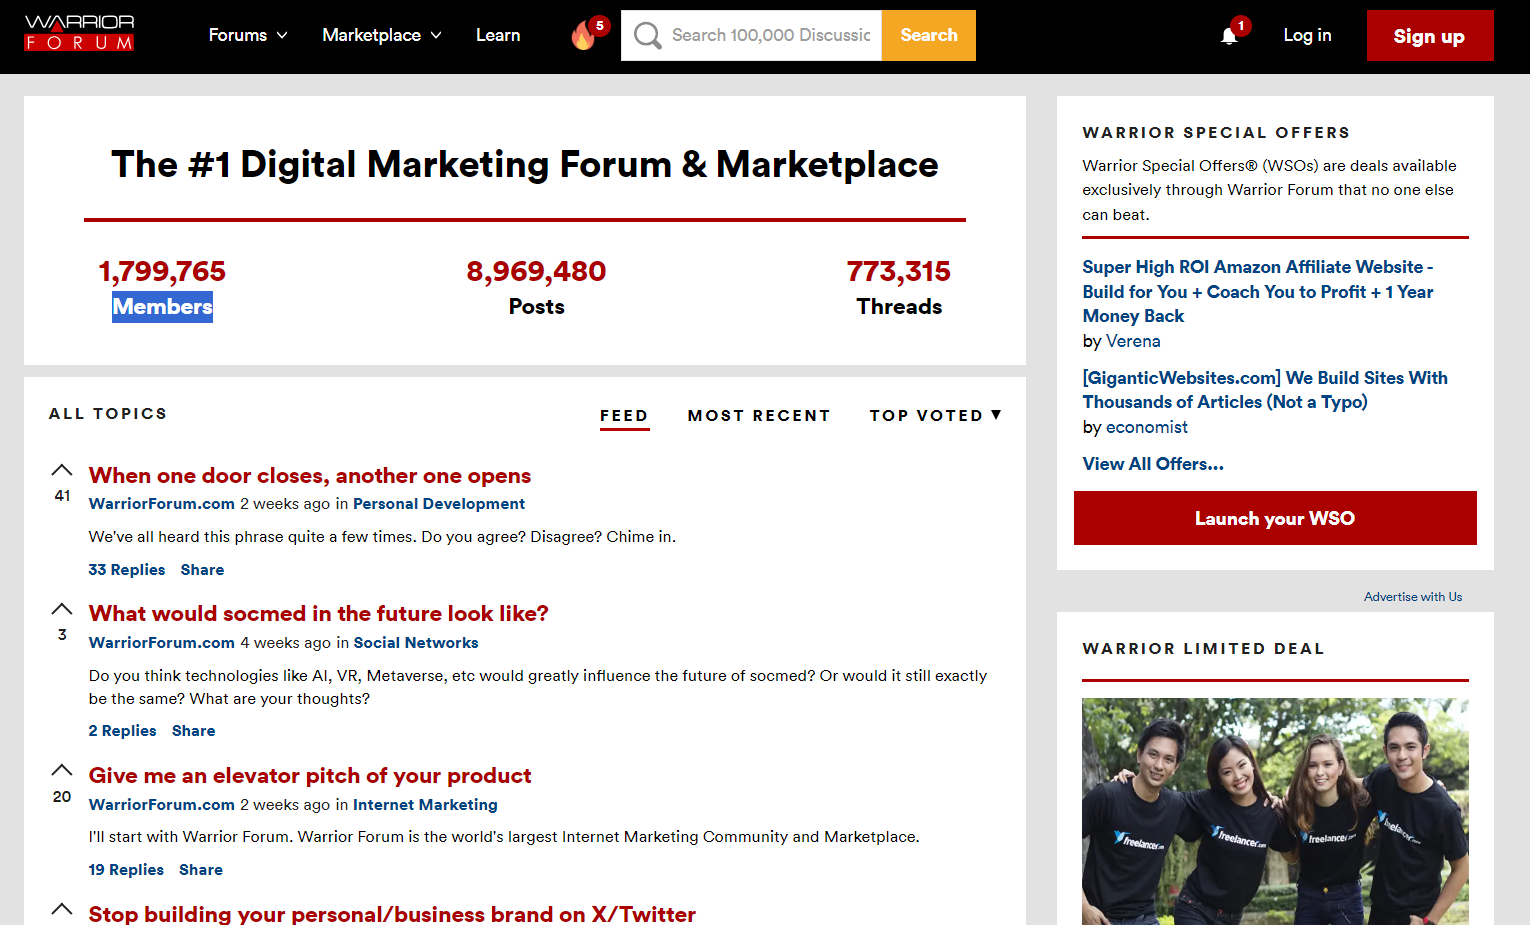This screenshot has width=1530, height=925.
Task: Click the '20' vote count
Action: tap(62, 797)
